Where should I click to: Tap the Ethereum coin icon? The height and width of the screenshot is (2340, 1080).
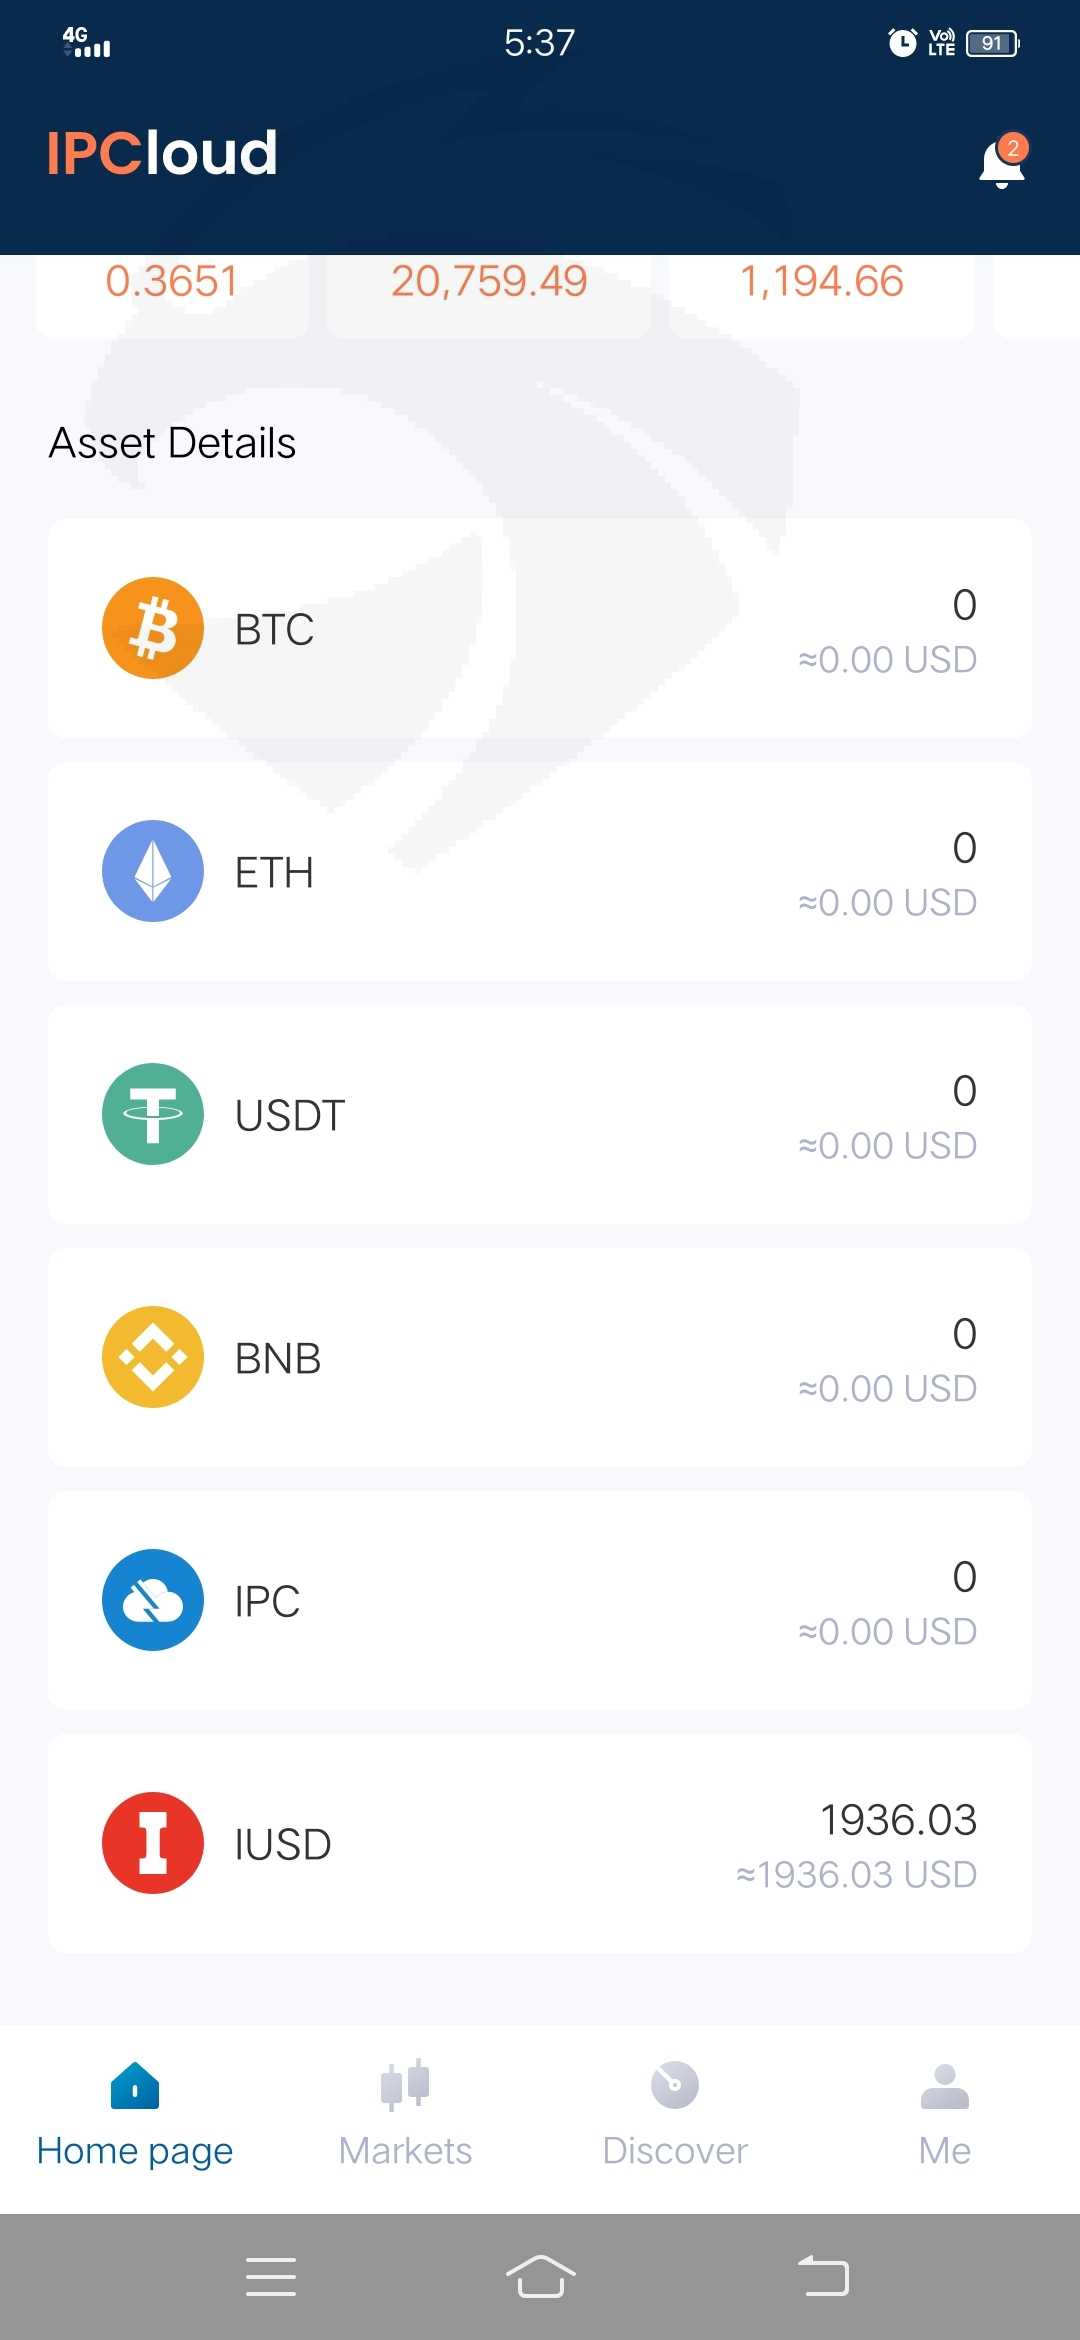153,871
